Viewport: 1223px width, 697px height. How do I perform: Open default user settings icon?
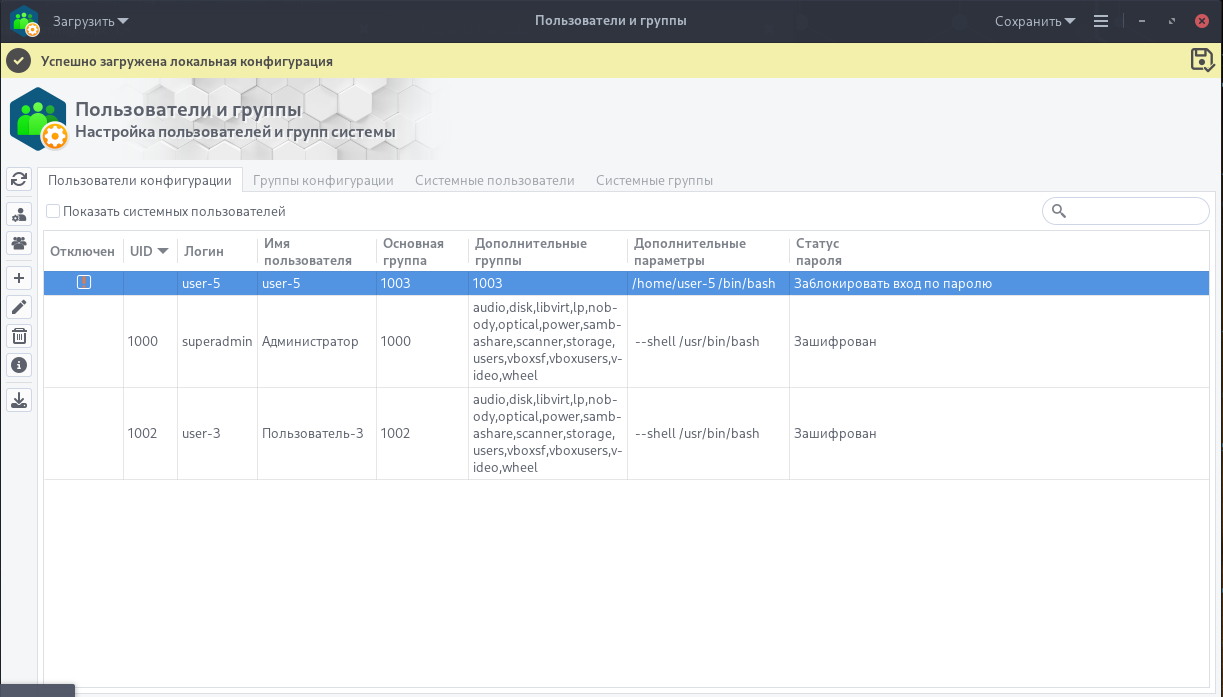coord(19,215)
